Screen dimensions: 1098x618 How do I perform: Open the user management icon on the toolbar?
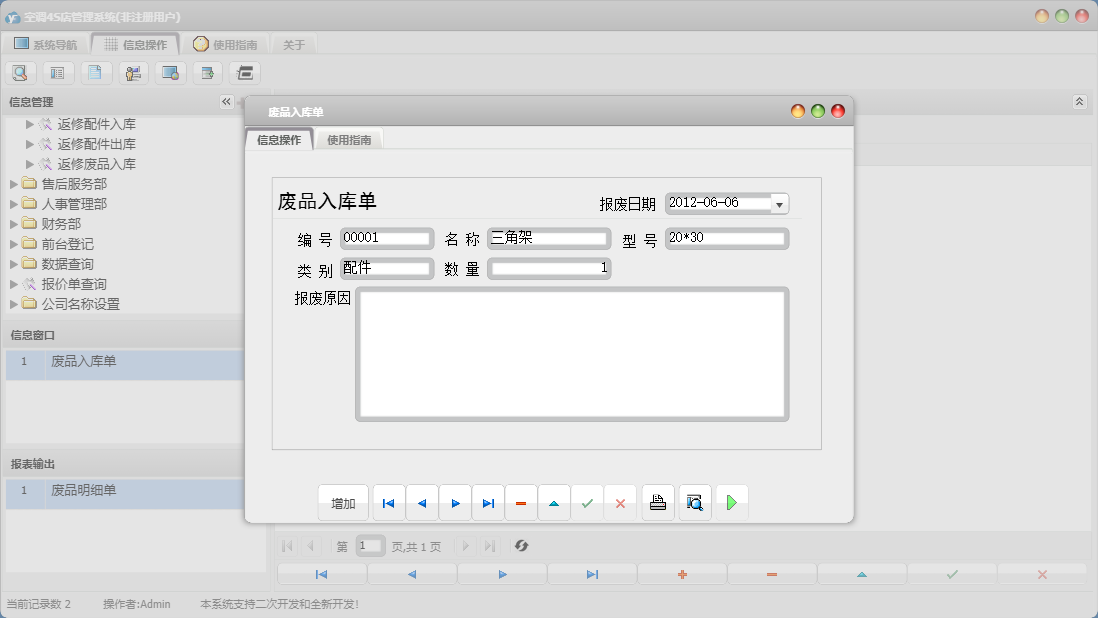coord(132,72)
